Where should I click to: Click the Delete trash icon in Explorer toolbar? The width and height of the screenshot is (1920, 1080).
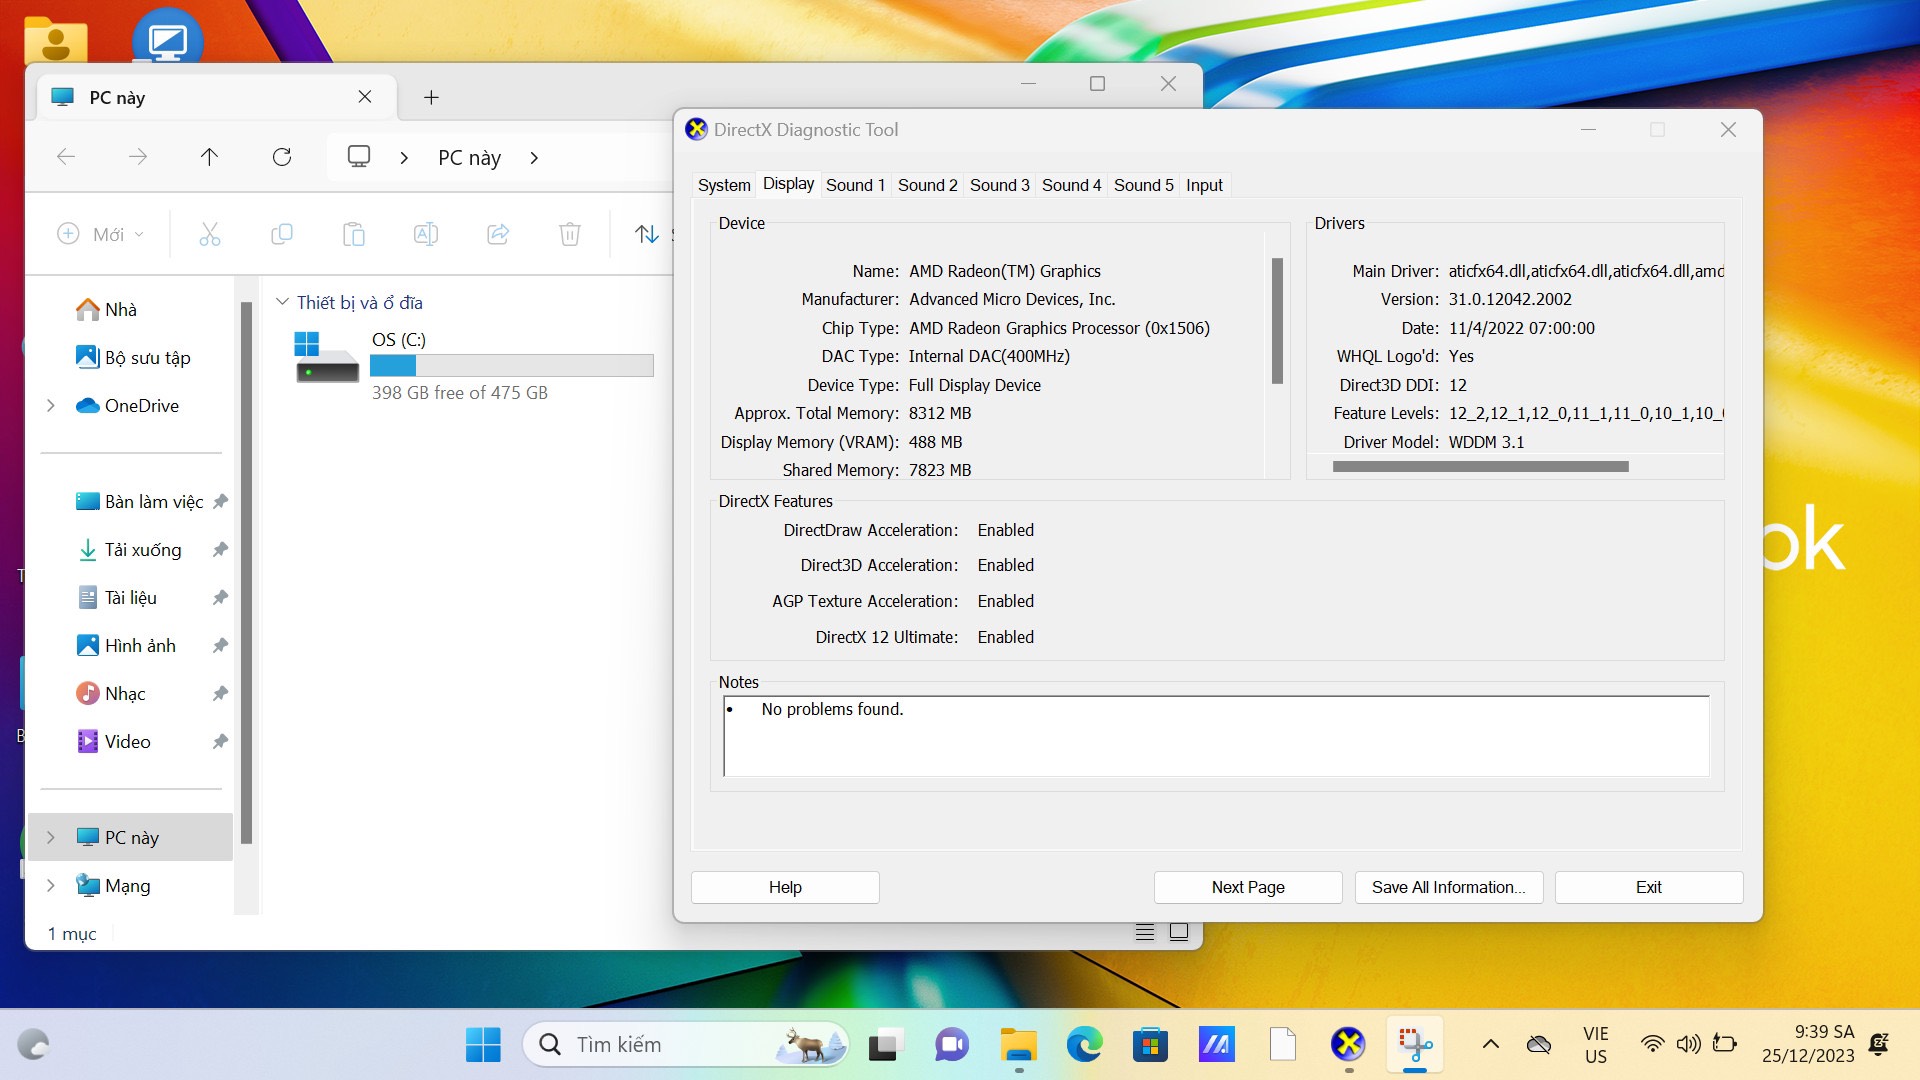point(569,234)
